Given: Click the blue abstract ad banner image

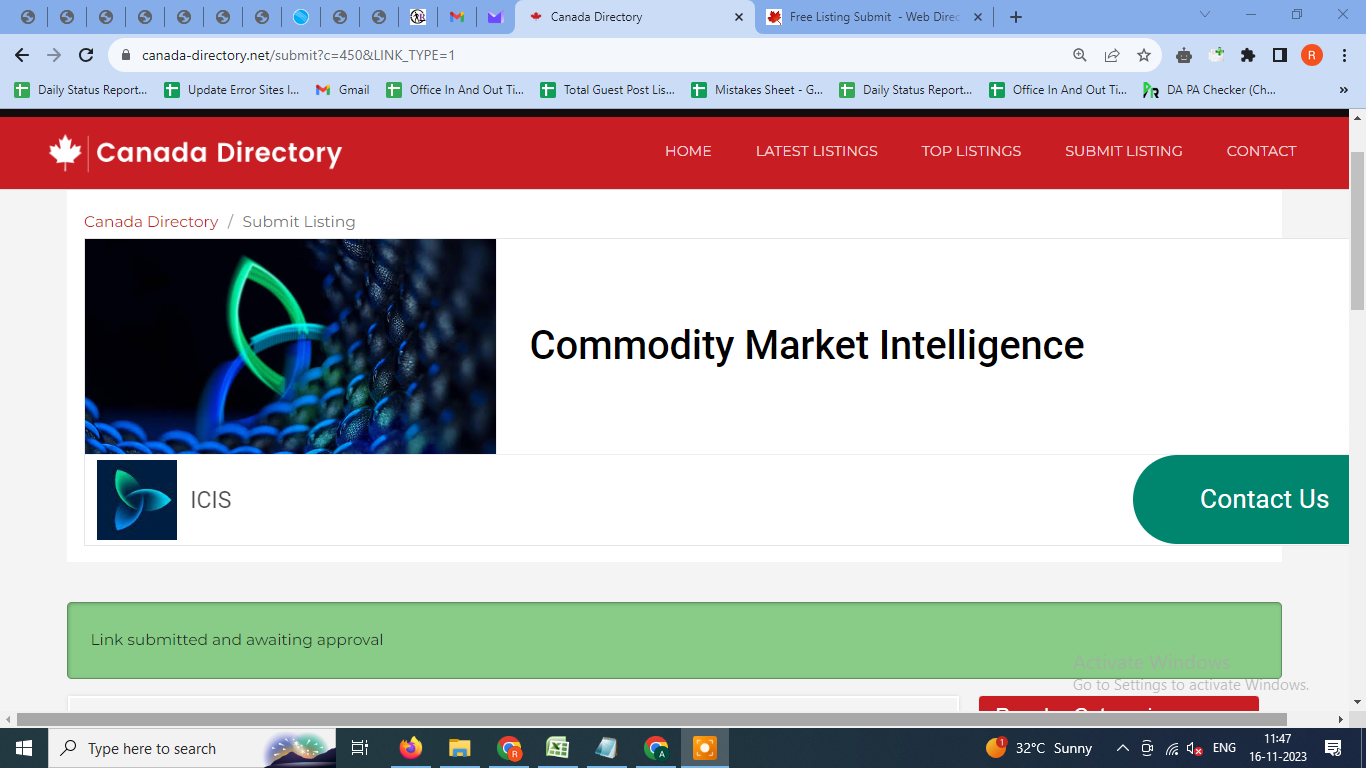Looking at the screenshot, I should [x=290, y=346].
